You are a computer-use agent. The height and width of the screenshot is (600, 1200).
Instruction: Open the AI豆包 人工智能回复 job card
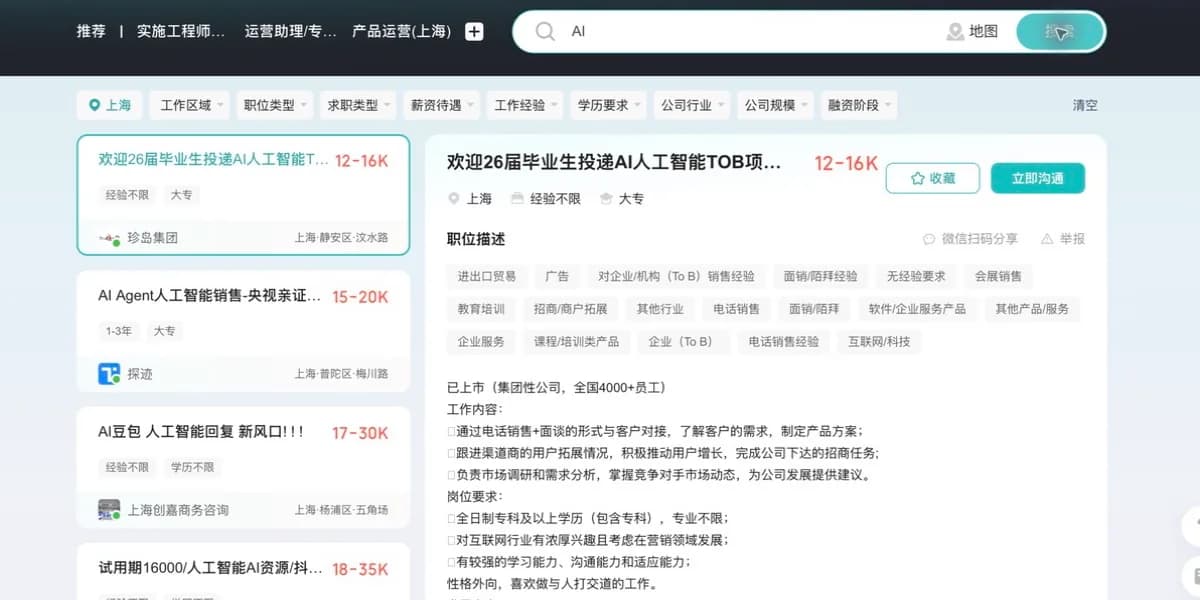pyautogui.click(x=243, y=467)
